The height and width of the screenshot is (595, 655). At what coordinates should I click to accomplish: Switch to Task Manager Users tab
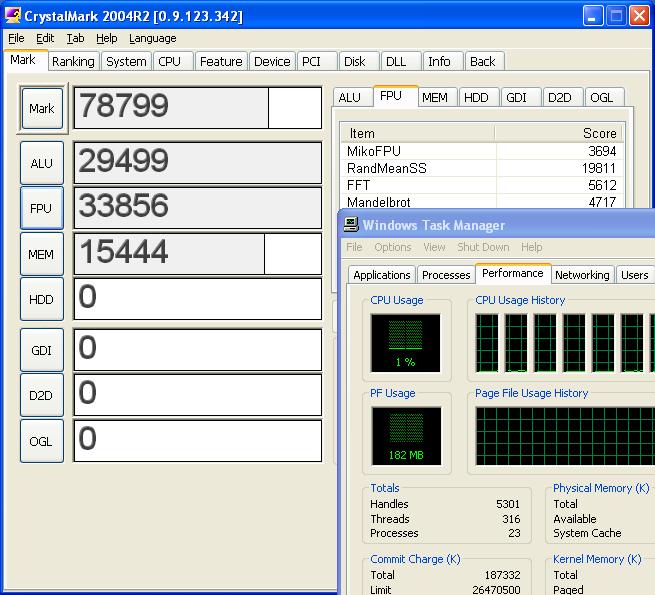pos(635,275)
